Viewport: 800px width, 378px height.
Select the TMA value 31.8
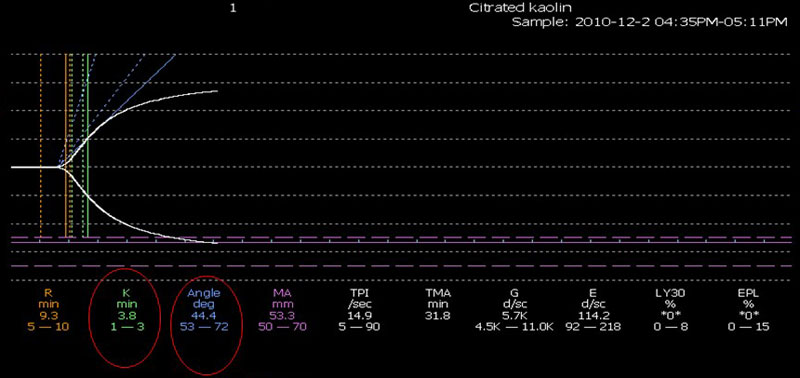pyautogui.click(x=438, y=316)
